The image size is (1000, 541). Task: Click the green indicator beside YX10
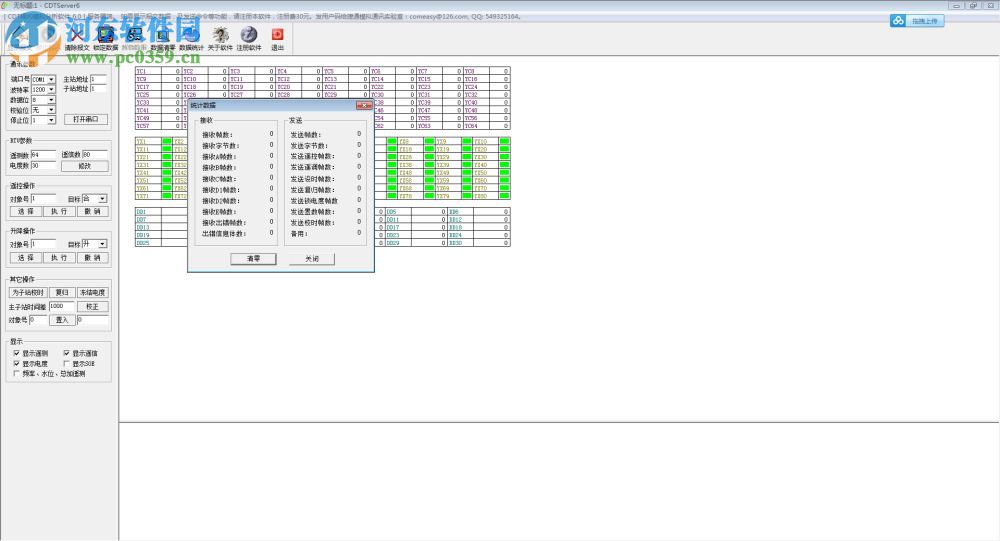(x=504, y=142)
